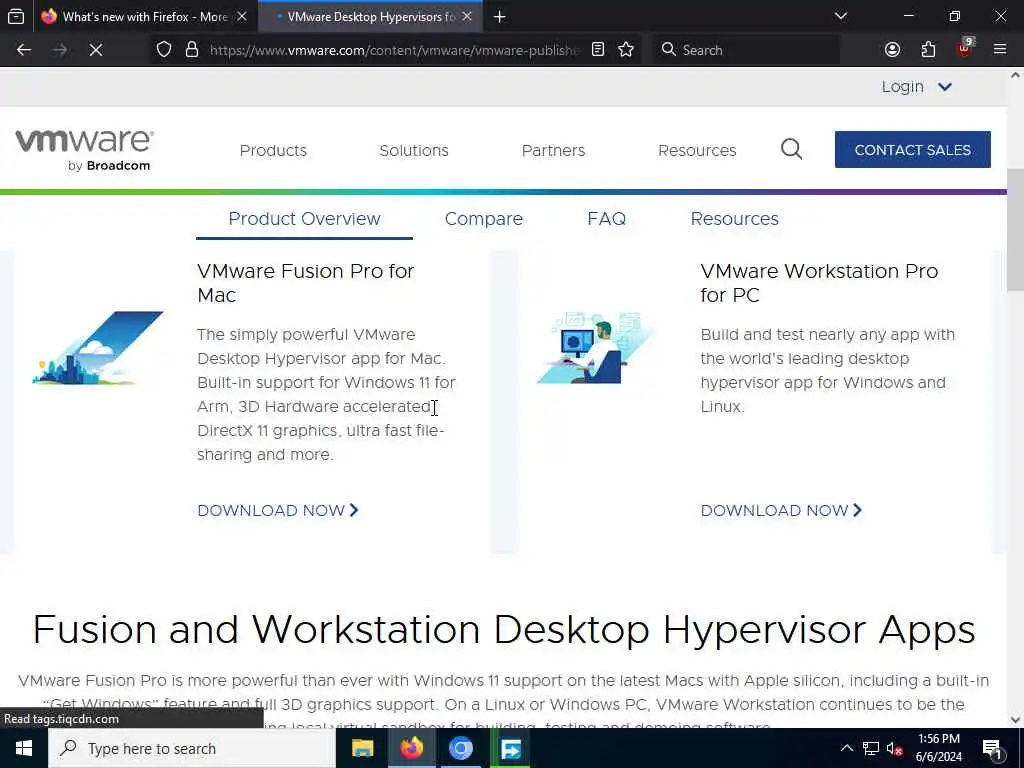
Task: Open the Partners menu
Action: click(553, 150)
